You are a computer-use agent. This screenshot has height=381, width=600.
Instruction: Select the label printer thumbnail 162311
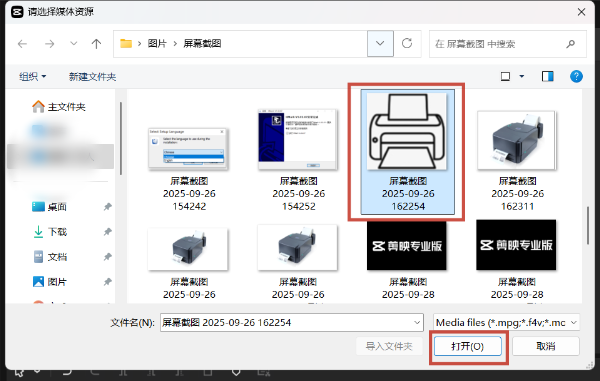(x=517, y=140)
